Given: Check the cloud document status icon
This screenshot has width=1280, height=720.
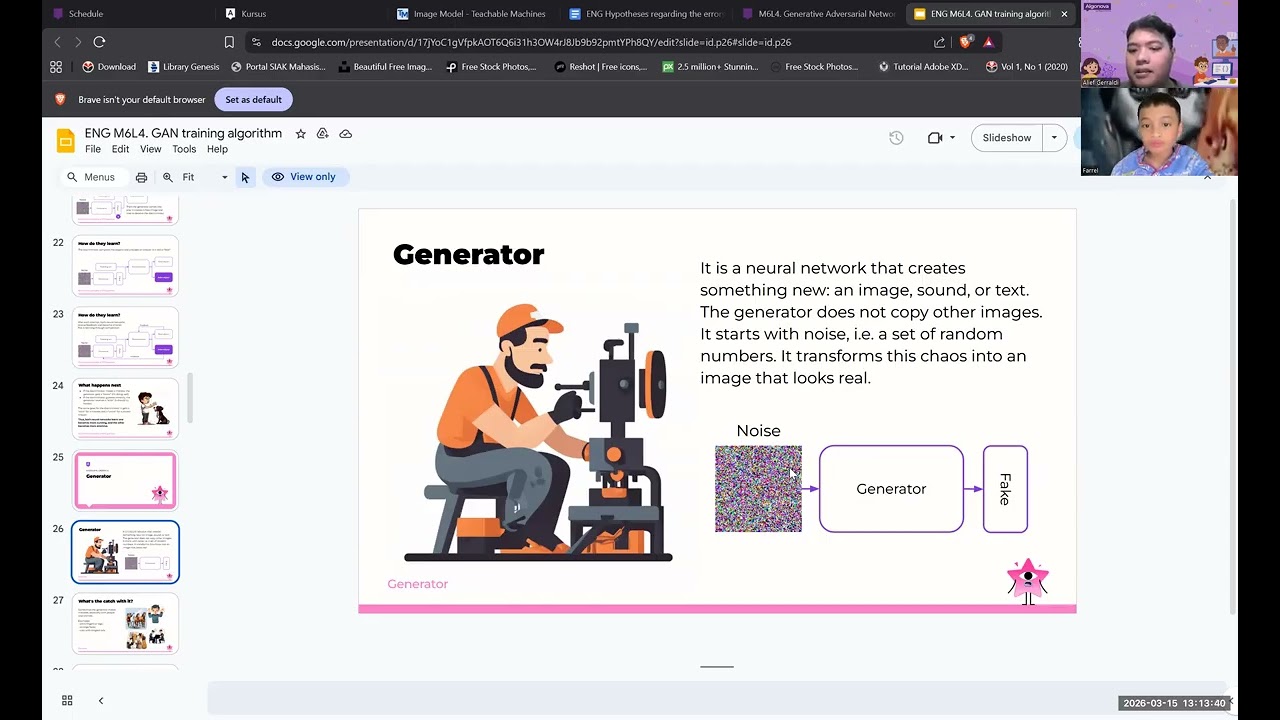Looking at the screenshot, I should pyautogui.click(x=346, y=134).
